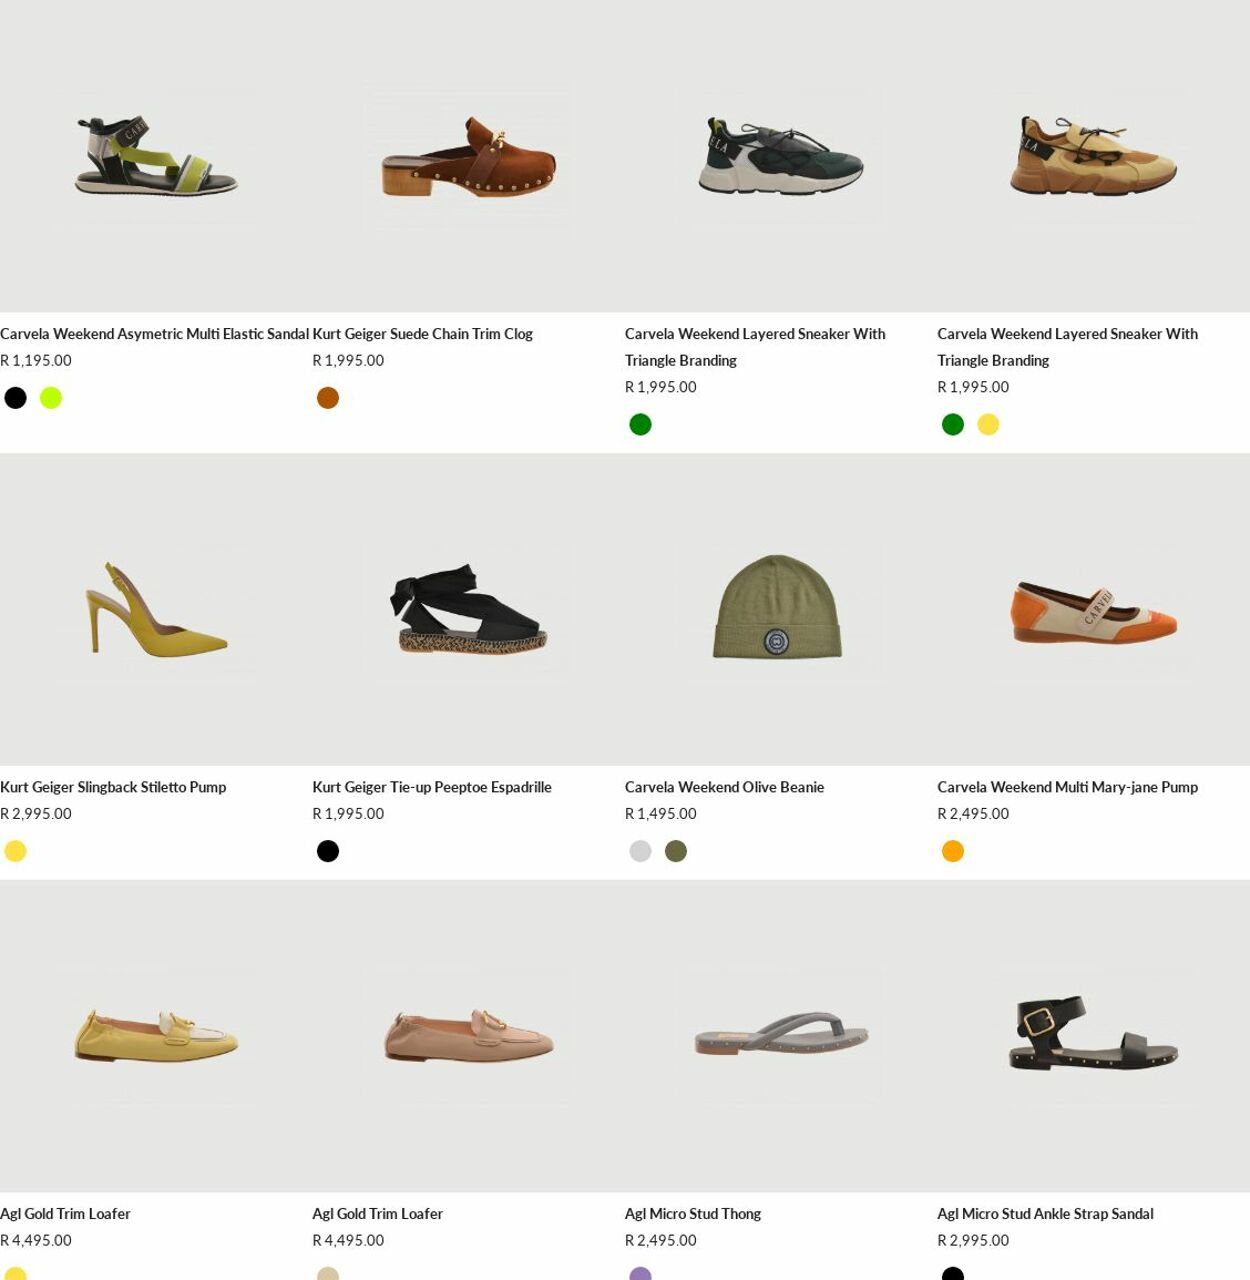This screenshot has width=1250, height=1280.
Task: Open the black Tie-up Peeptoe Espadrille image
Action: point(468,609)
